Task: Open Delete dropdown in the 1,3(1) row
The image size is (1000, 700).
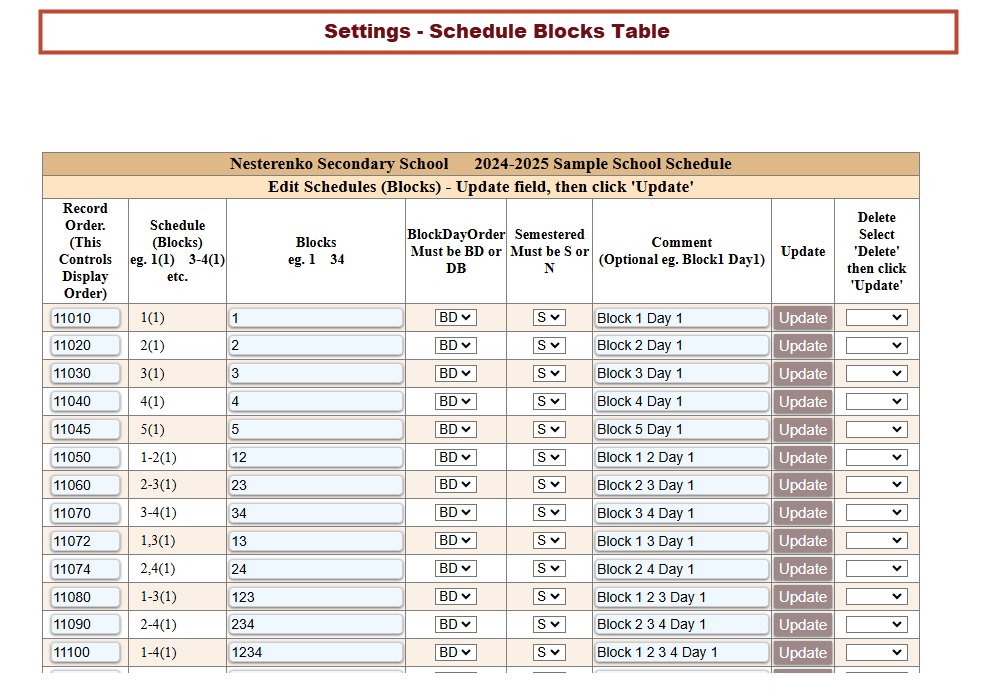Action: coord(876,541)
